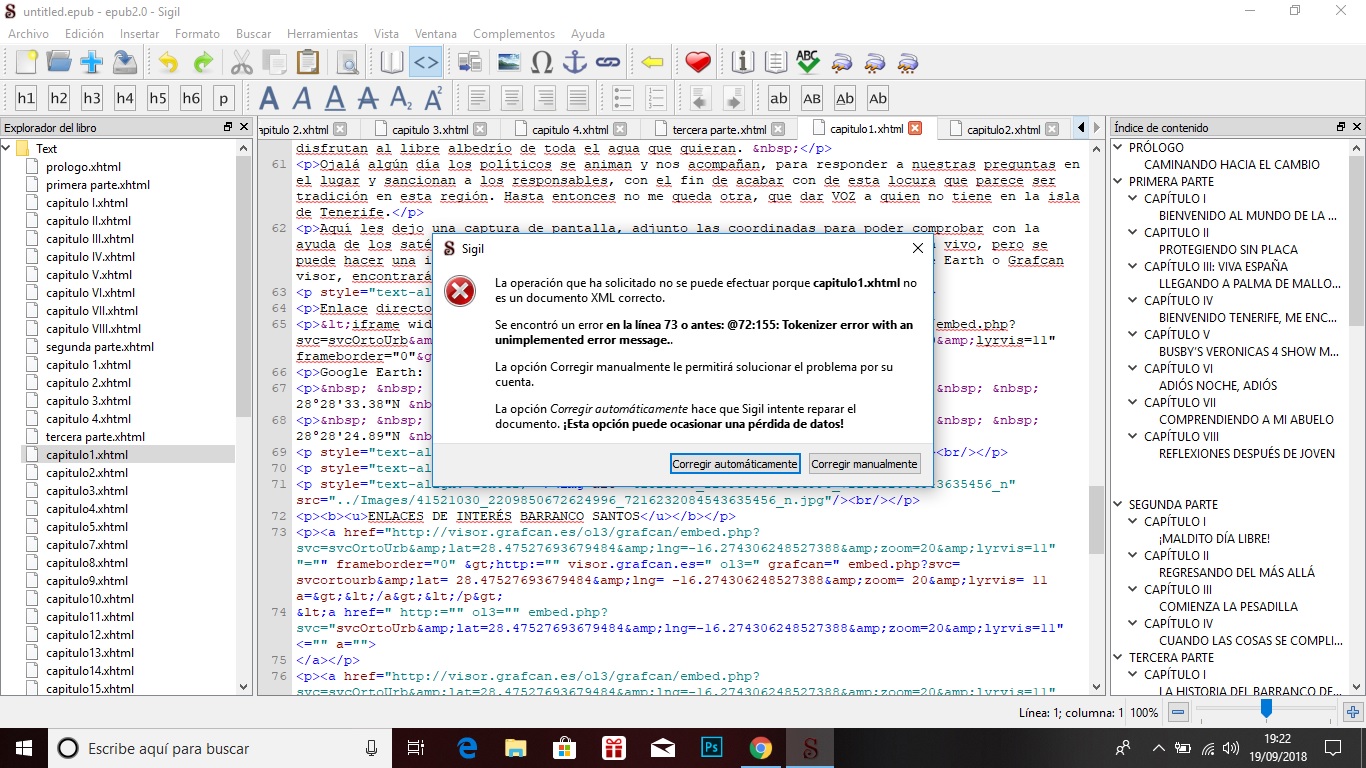Switch to Book View open-book icon

(392, 62)
